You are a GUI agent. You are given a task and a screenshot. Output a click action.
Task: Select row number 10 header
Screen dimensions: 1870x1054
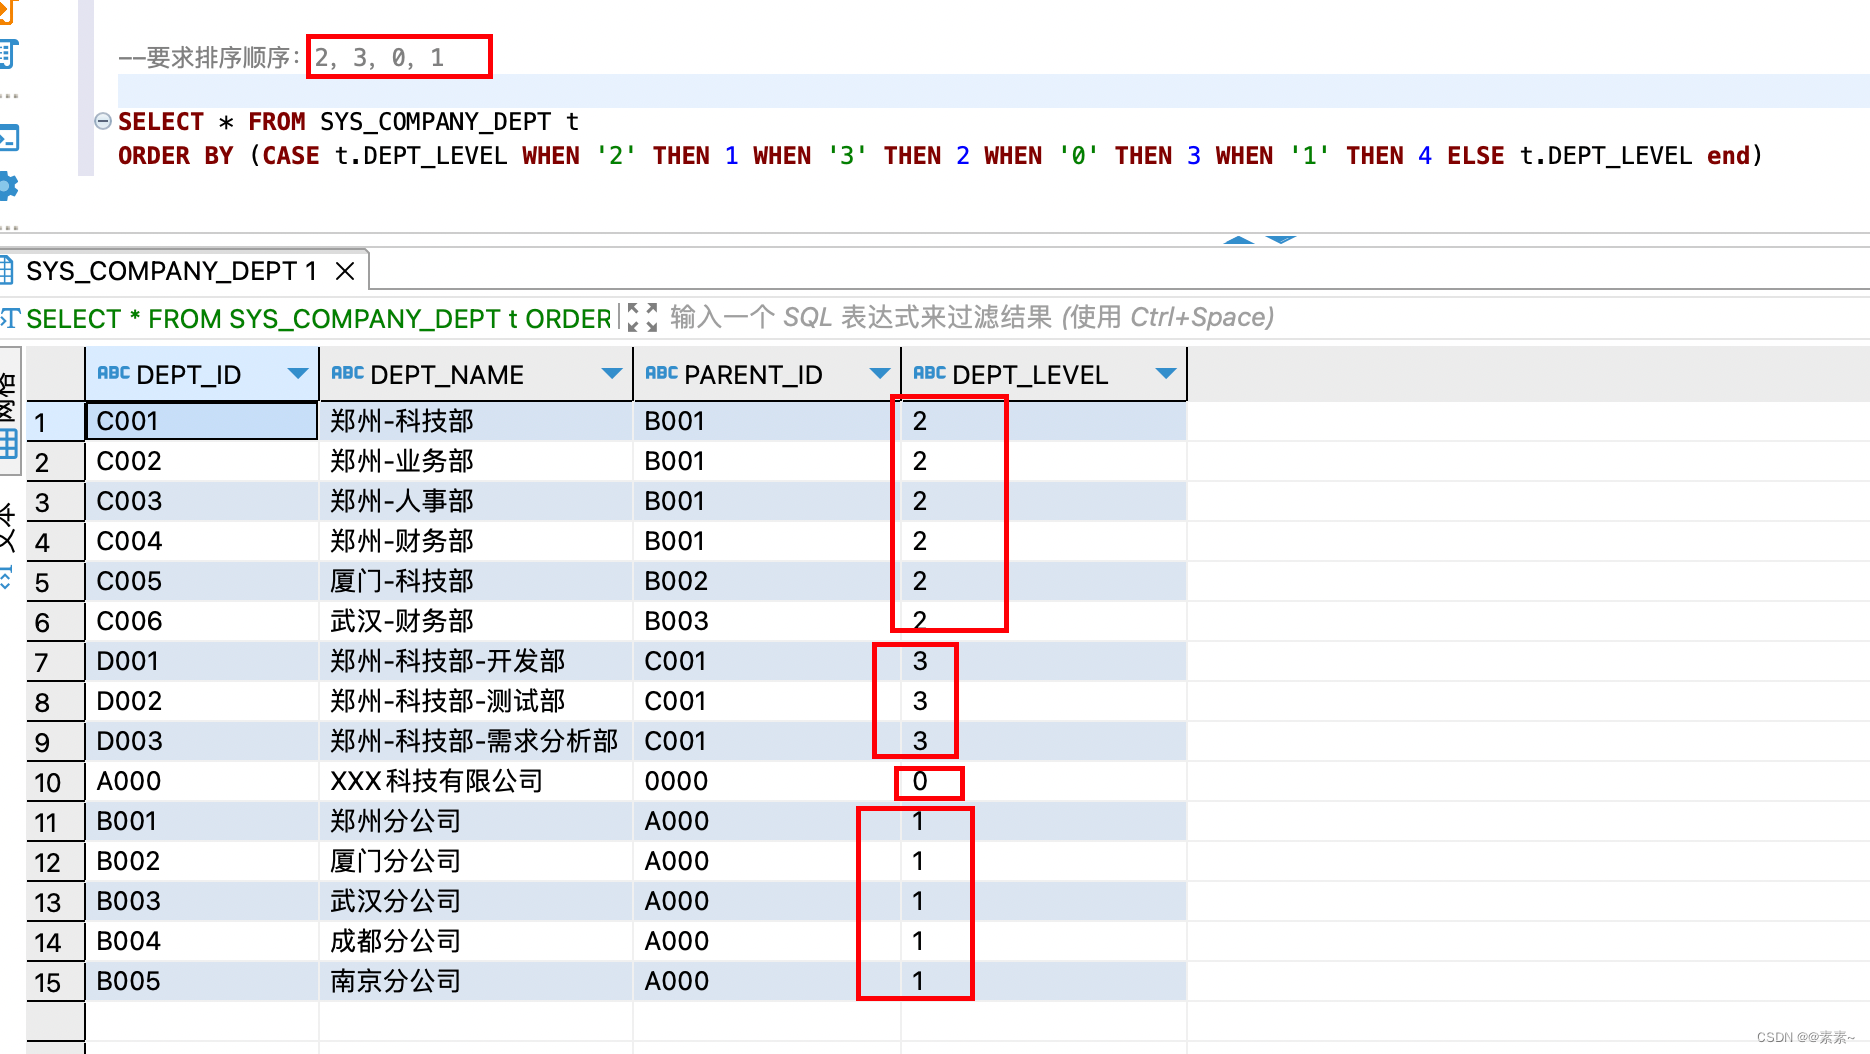point(55,782)
